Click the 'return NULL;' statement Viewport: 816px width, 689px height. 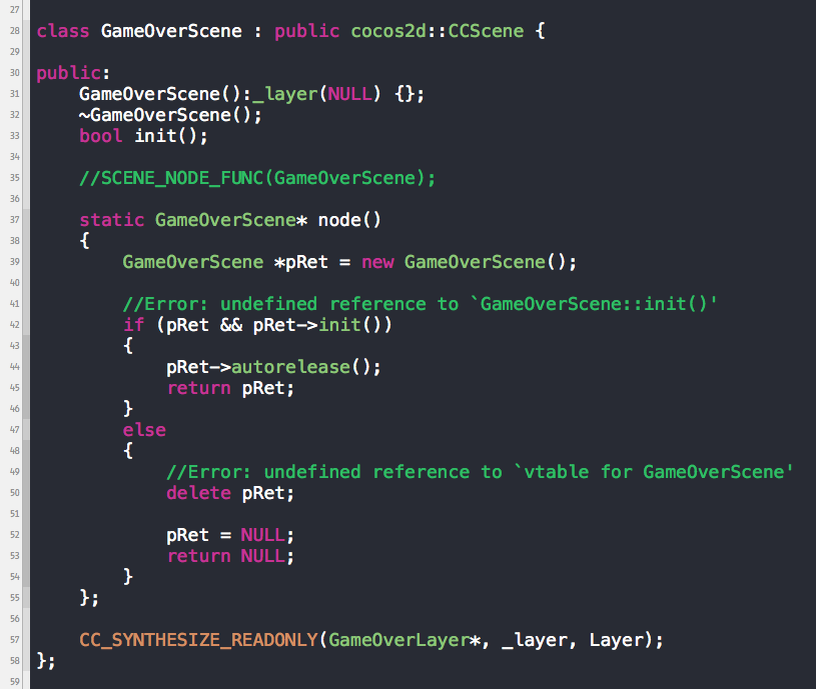pyautogui.click(x=230, y=556)
